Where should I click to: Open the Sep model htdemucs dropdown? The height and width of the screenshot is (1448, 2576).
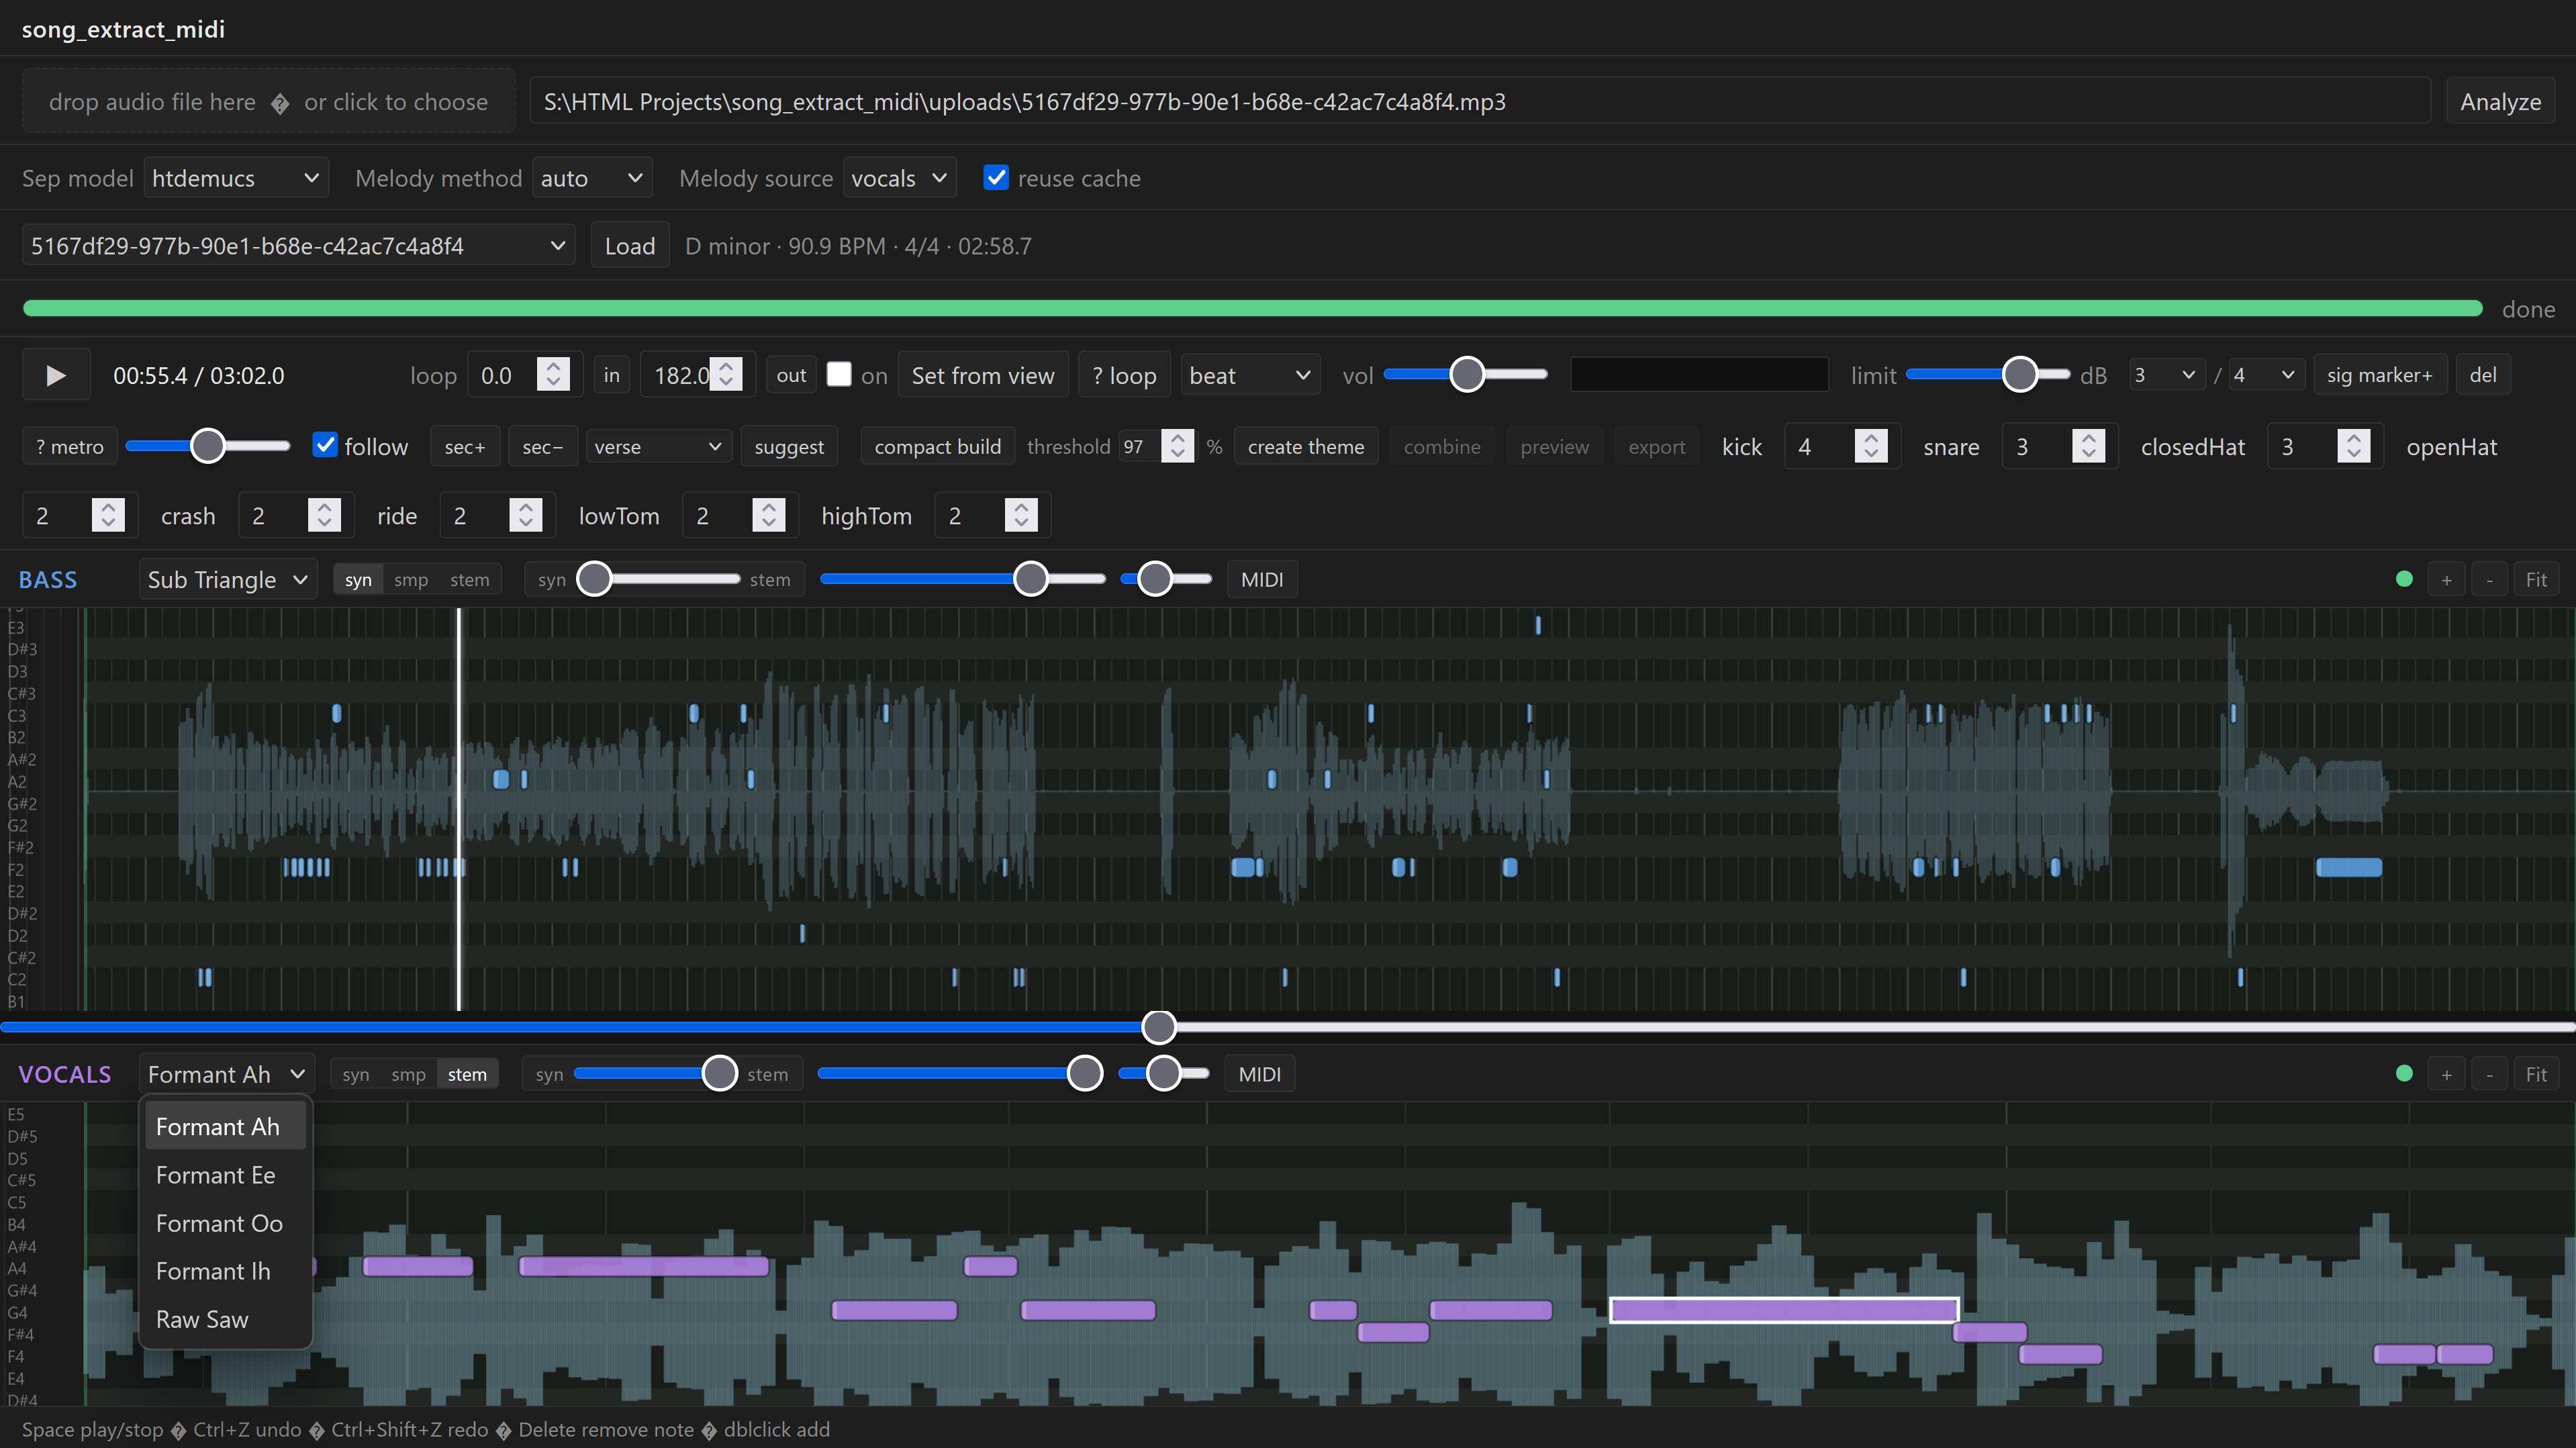[235, 178]
